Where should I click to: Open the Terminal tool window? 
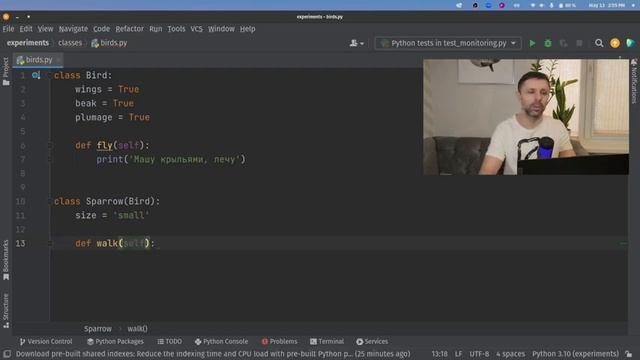pos(327,342)
